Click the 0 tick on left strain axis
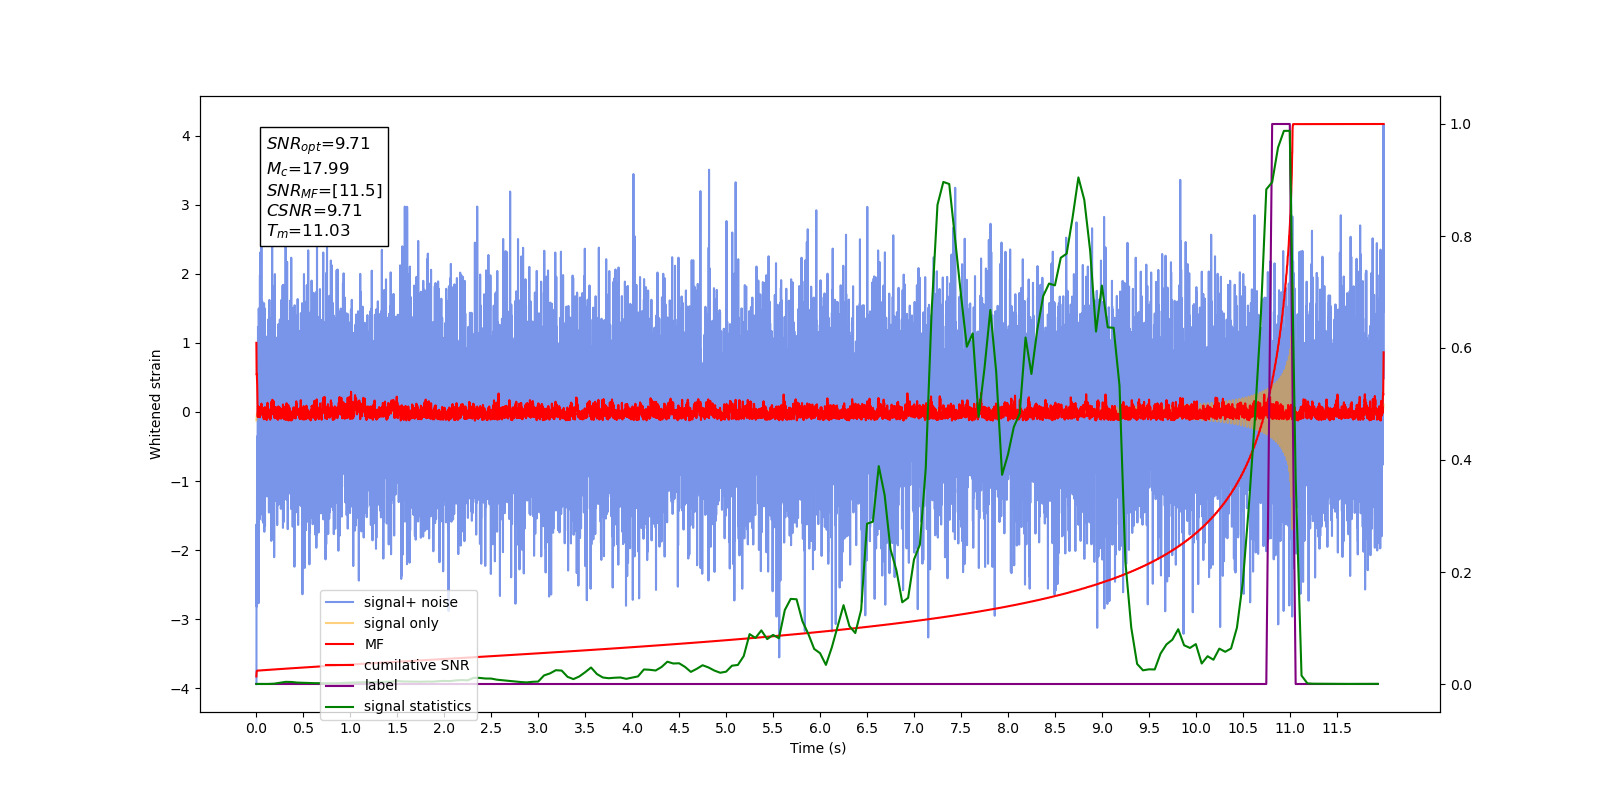 click(x=186, y=412)
